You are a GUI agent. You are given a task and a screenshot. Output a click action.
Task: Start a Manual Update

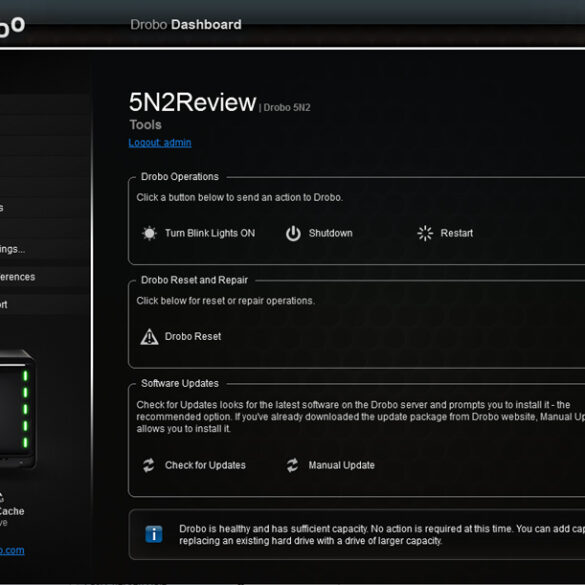(341, 465)
